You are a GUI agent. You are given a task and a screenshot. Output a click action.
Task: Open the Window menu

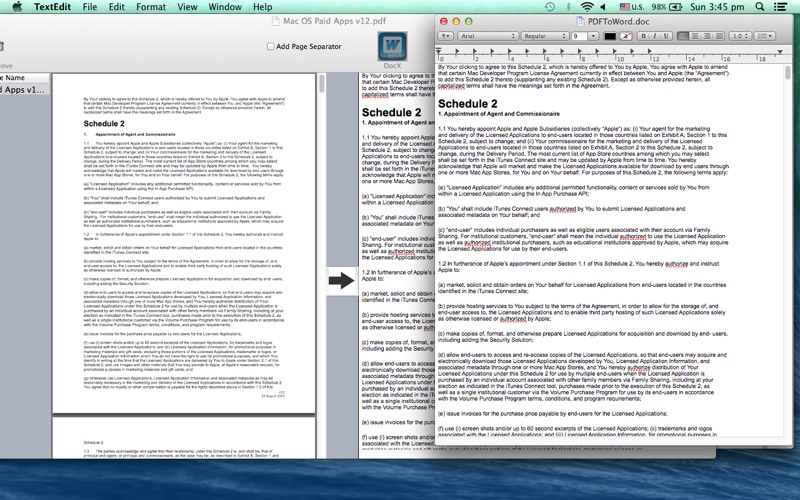coord(225,7)
